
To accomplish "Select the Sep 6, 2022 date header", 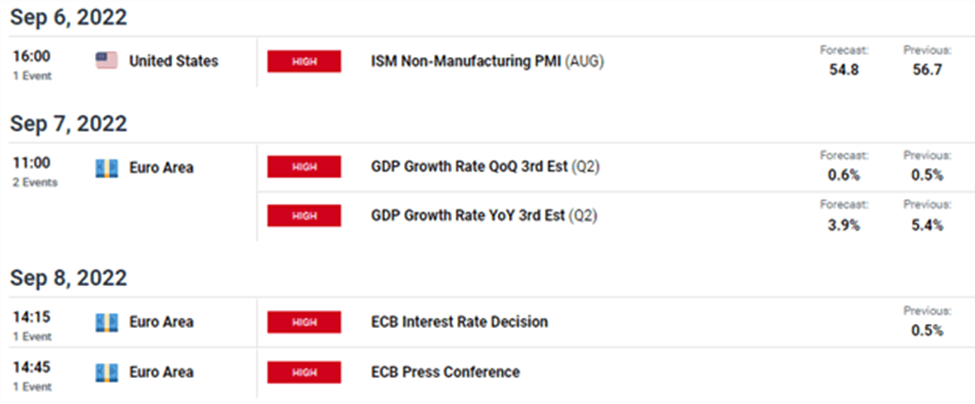I will coord(68,17).
